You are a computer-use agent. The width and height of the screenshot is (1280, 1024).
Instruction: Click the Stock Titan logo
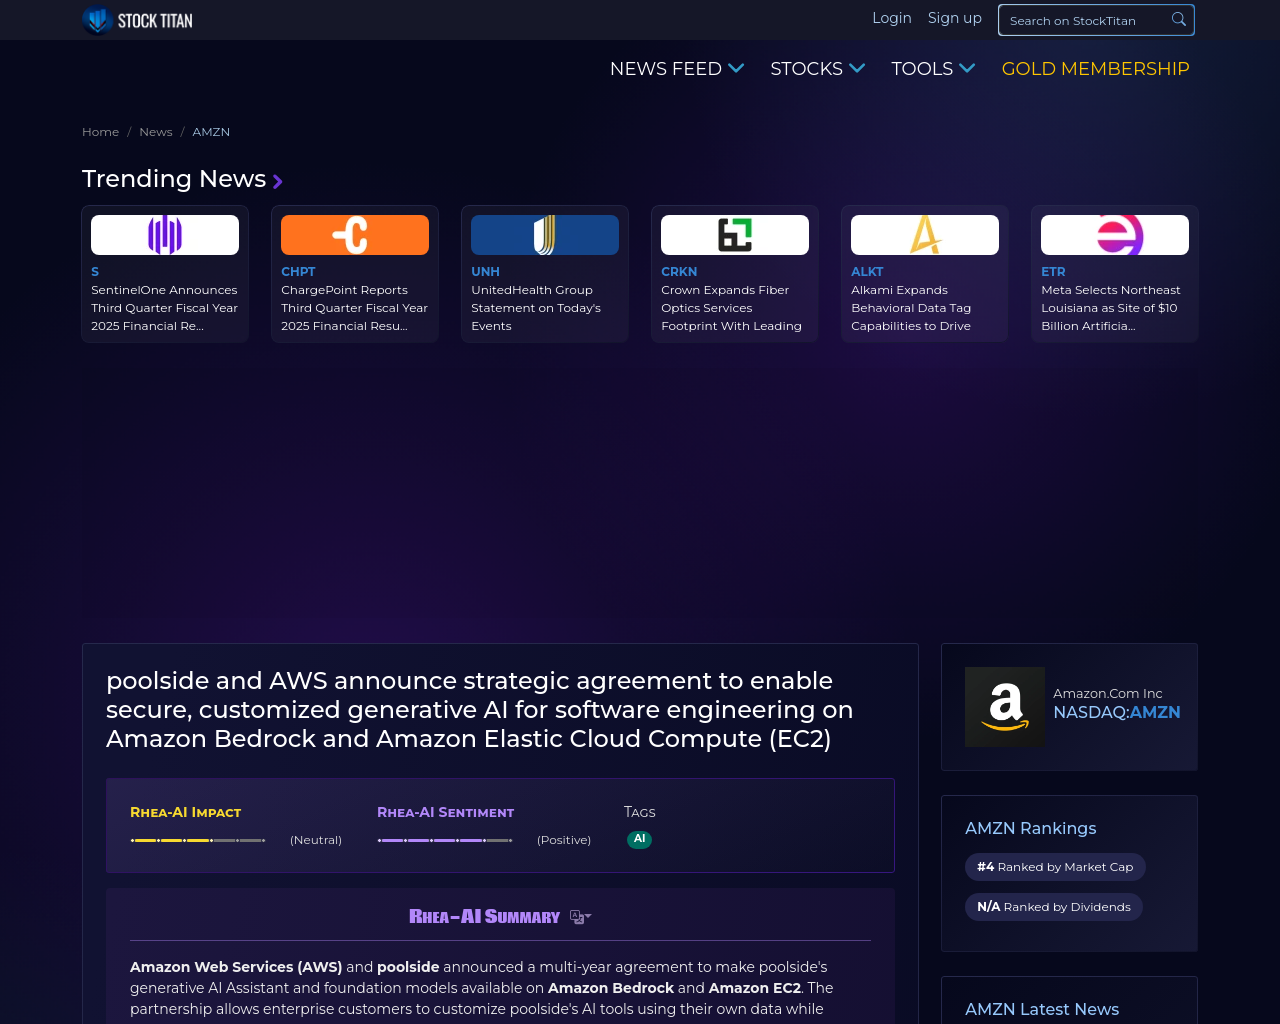(x=138, y=20)
